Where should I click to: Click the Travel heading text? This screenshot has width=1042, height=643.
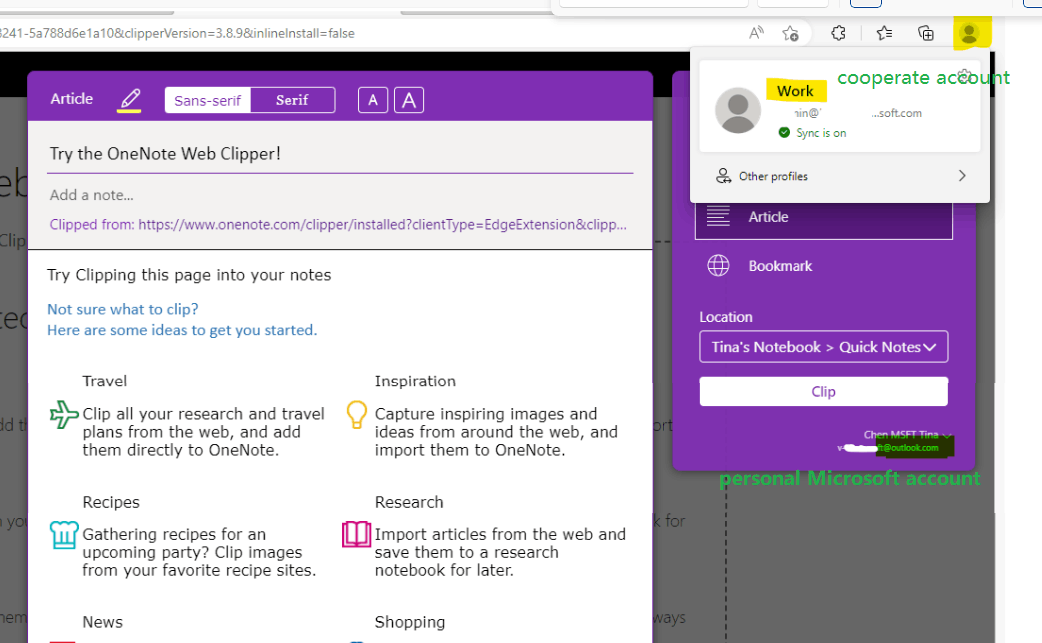pyautogui.click(x=104, y=381)
